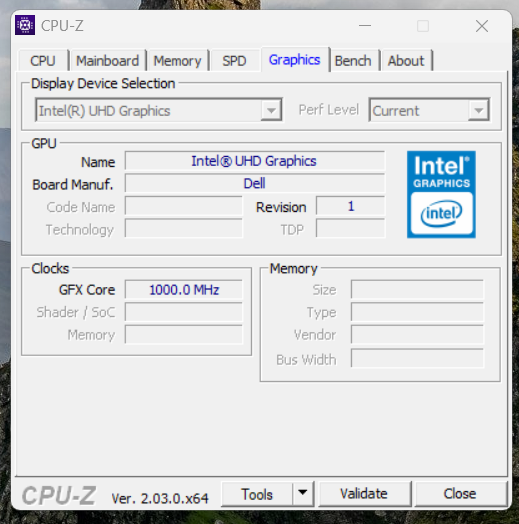Open the Tools dropdown arrow
This screenshot has height=524, width=519.
point(303,493)
